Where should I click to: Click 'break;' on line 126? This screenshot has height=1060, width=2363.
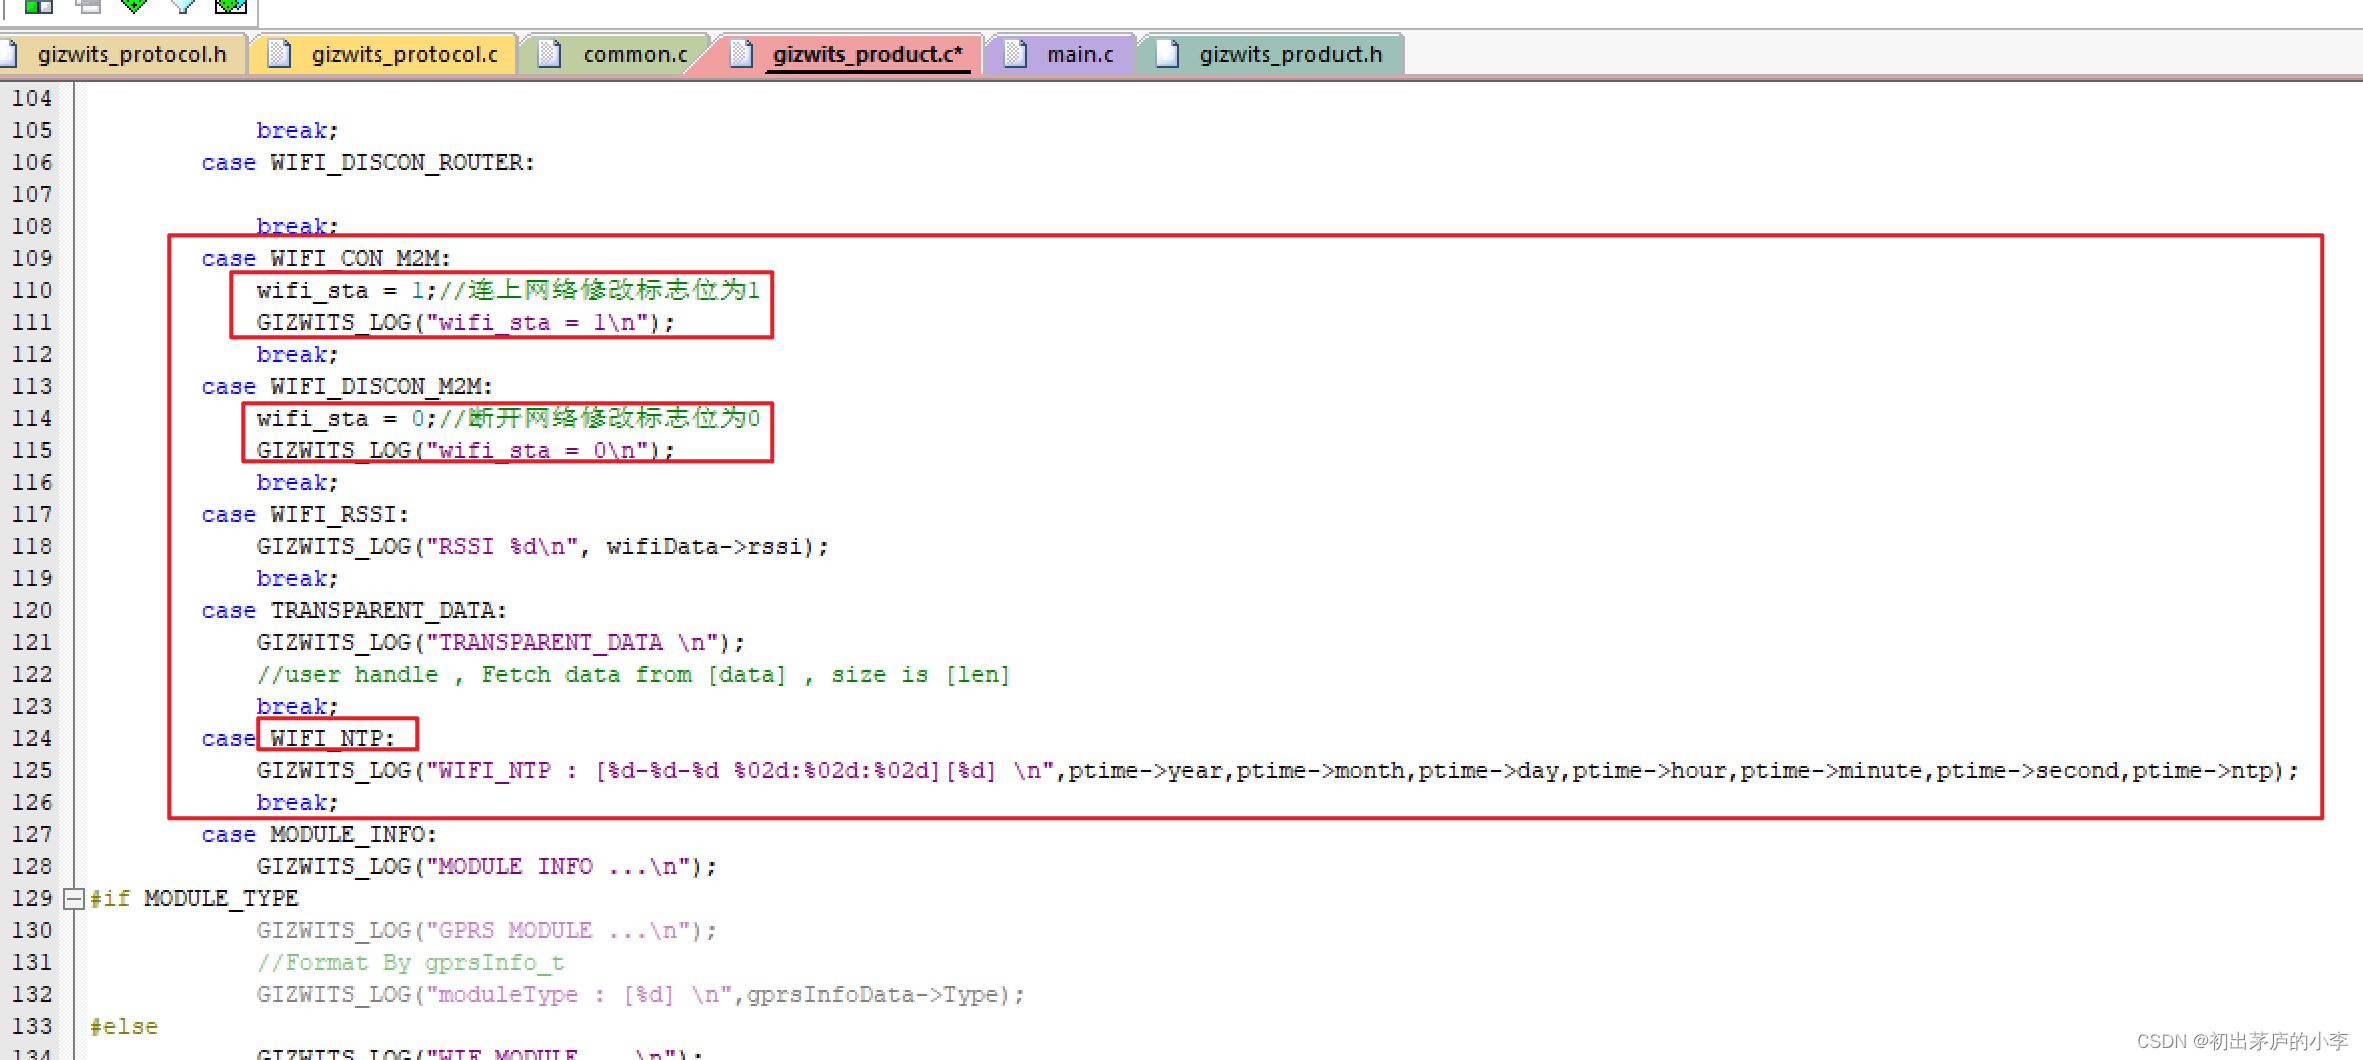(298, 802)
